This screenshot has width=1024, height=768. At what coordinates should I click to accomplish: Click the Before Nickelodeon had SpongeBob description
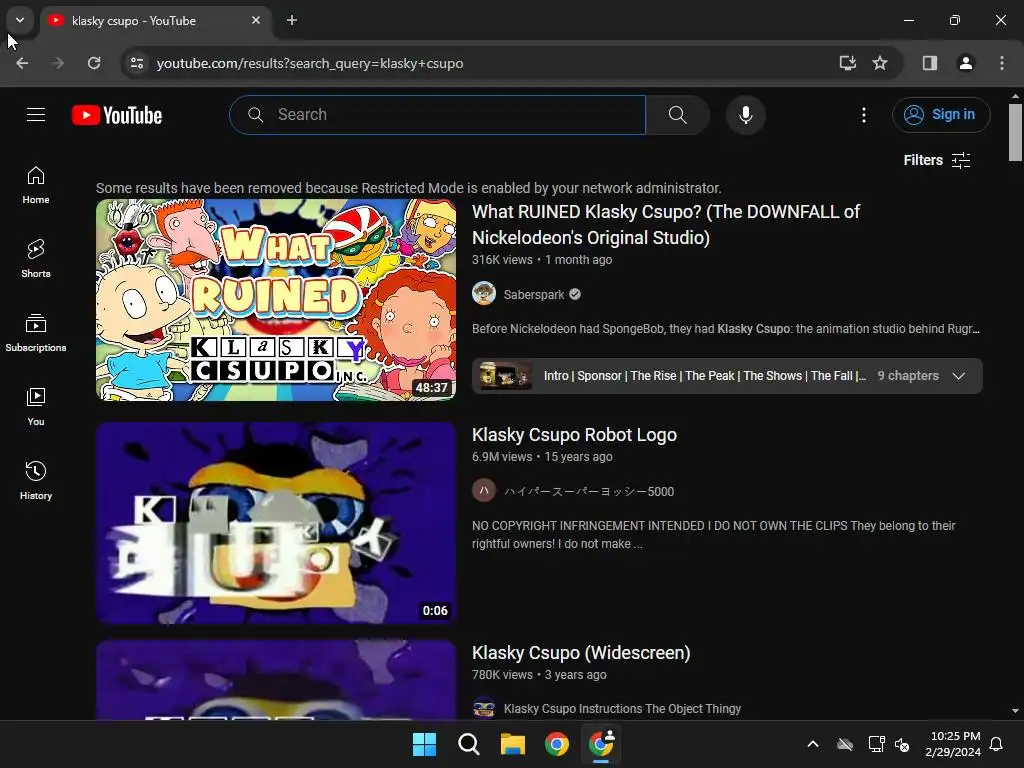(x=726, y=328)
